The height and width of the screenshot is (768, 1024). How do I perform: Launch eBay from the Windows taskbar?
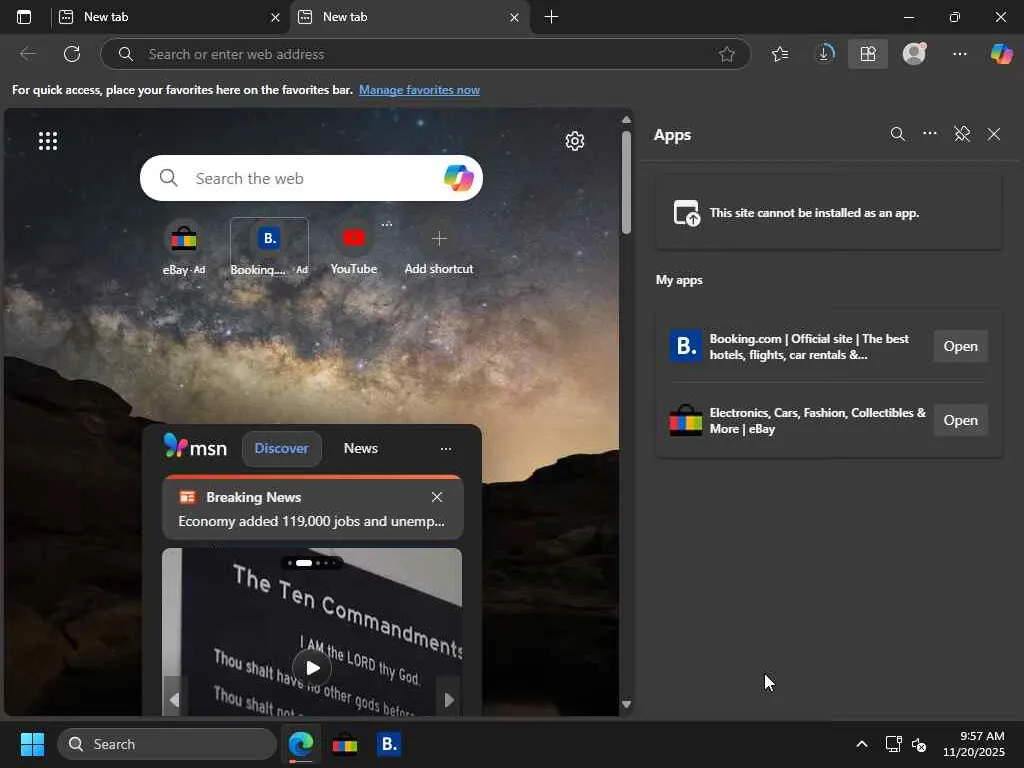345,744
